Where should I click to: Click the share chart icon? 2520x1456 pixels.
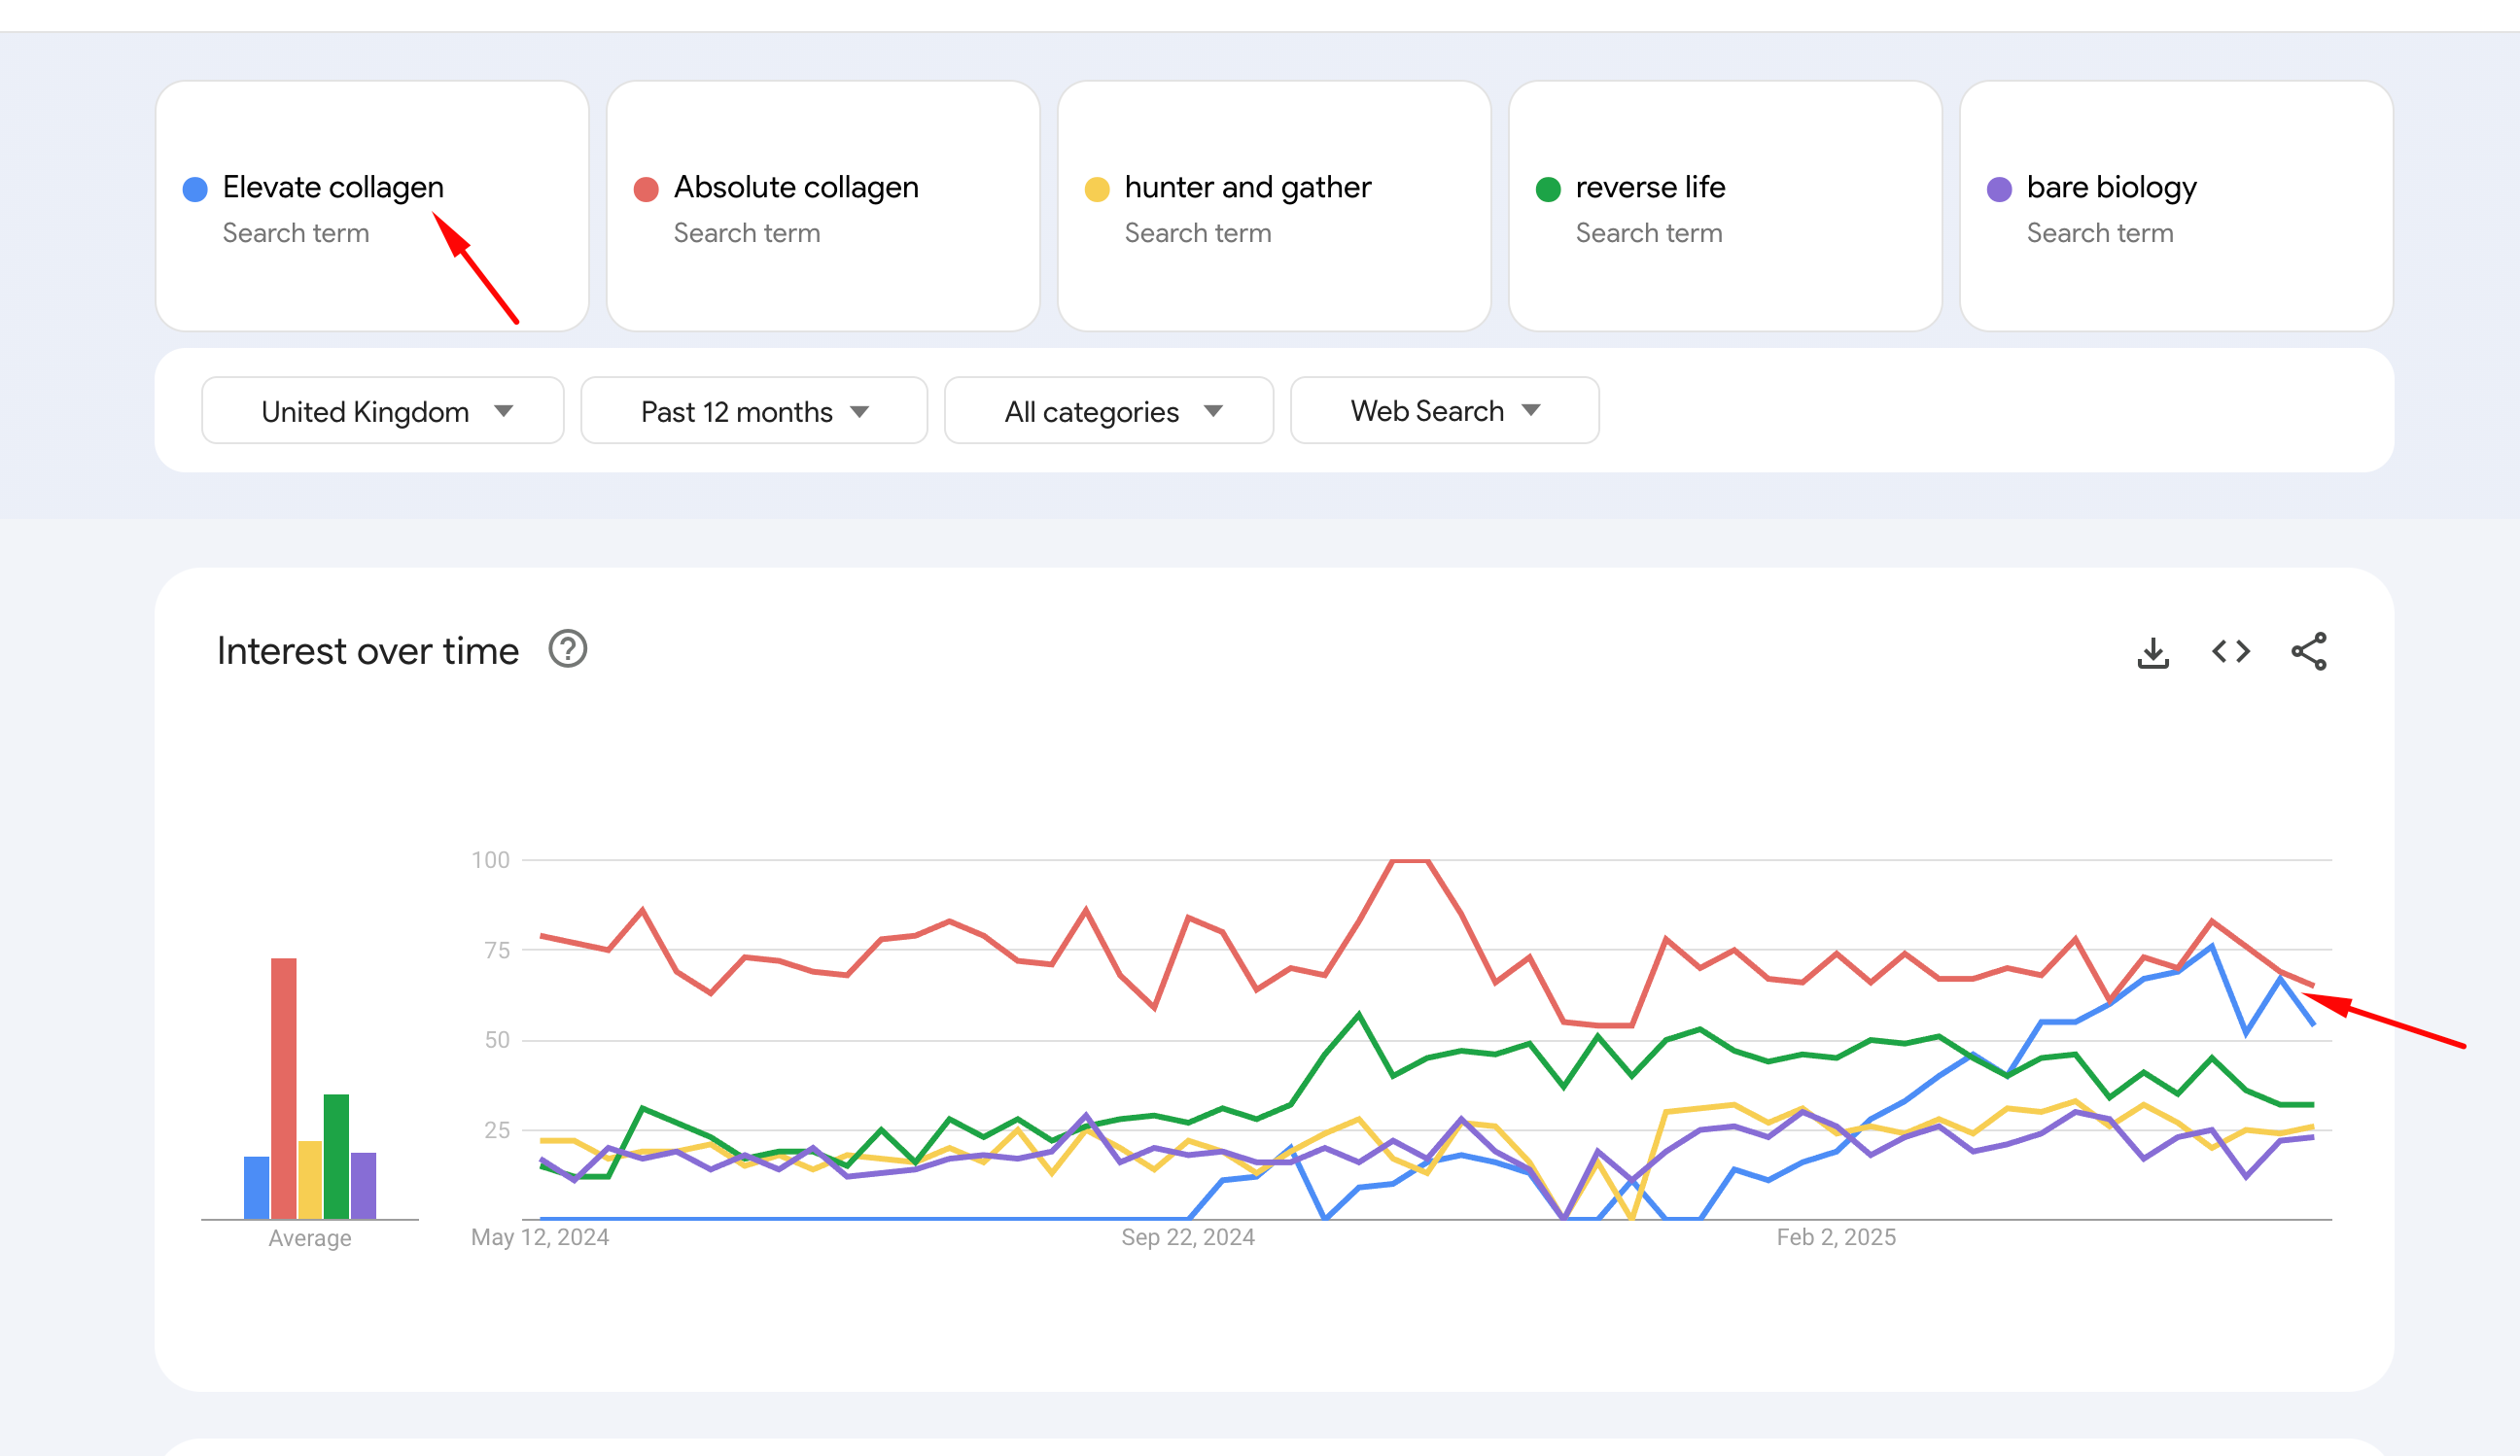(x=2309, y=652)
